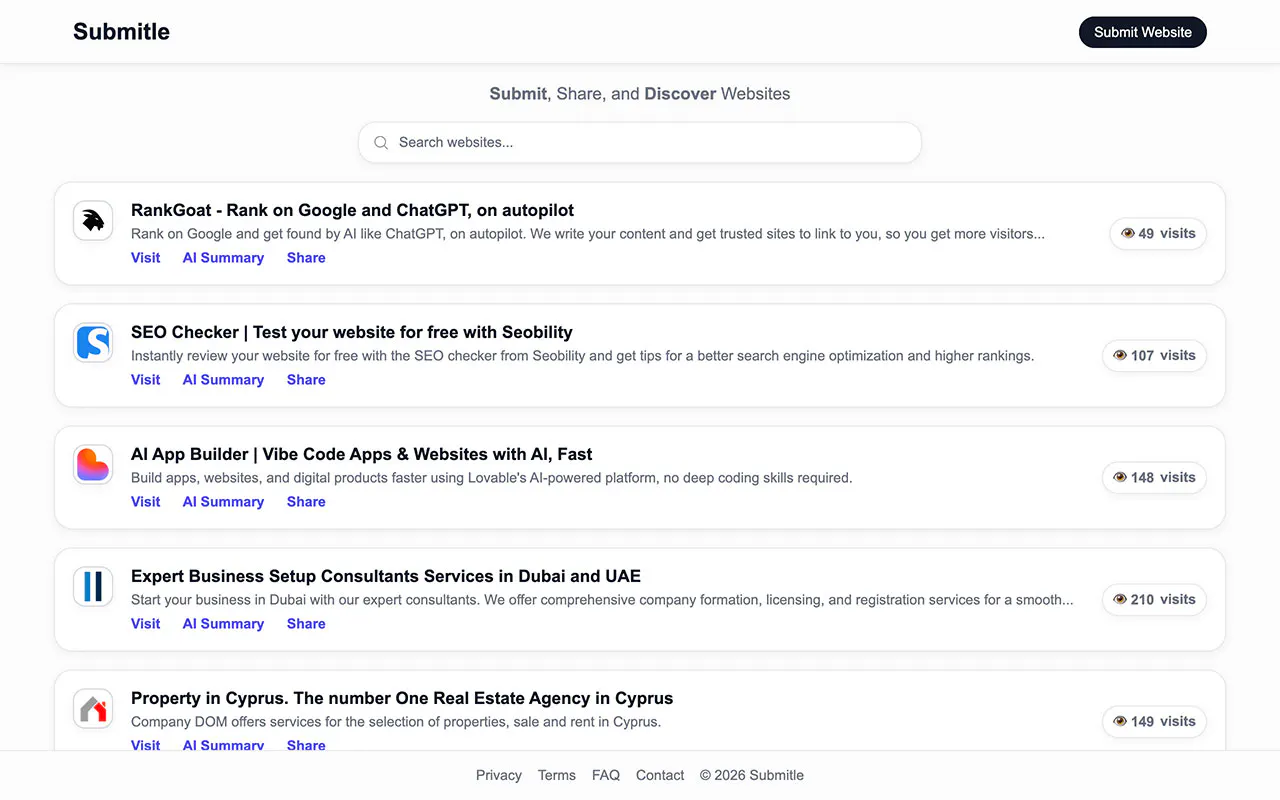Click the SEO Checker Seobility title

tap(352, 332)
